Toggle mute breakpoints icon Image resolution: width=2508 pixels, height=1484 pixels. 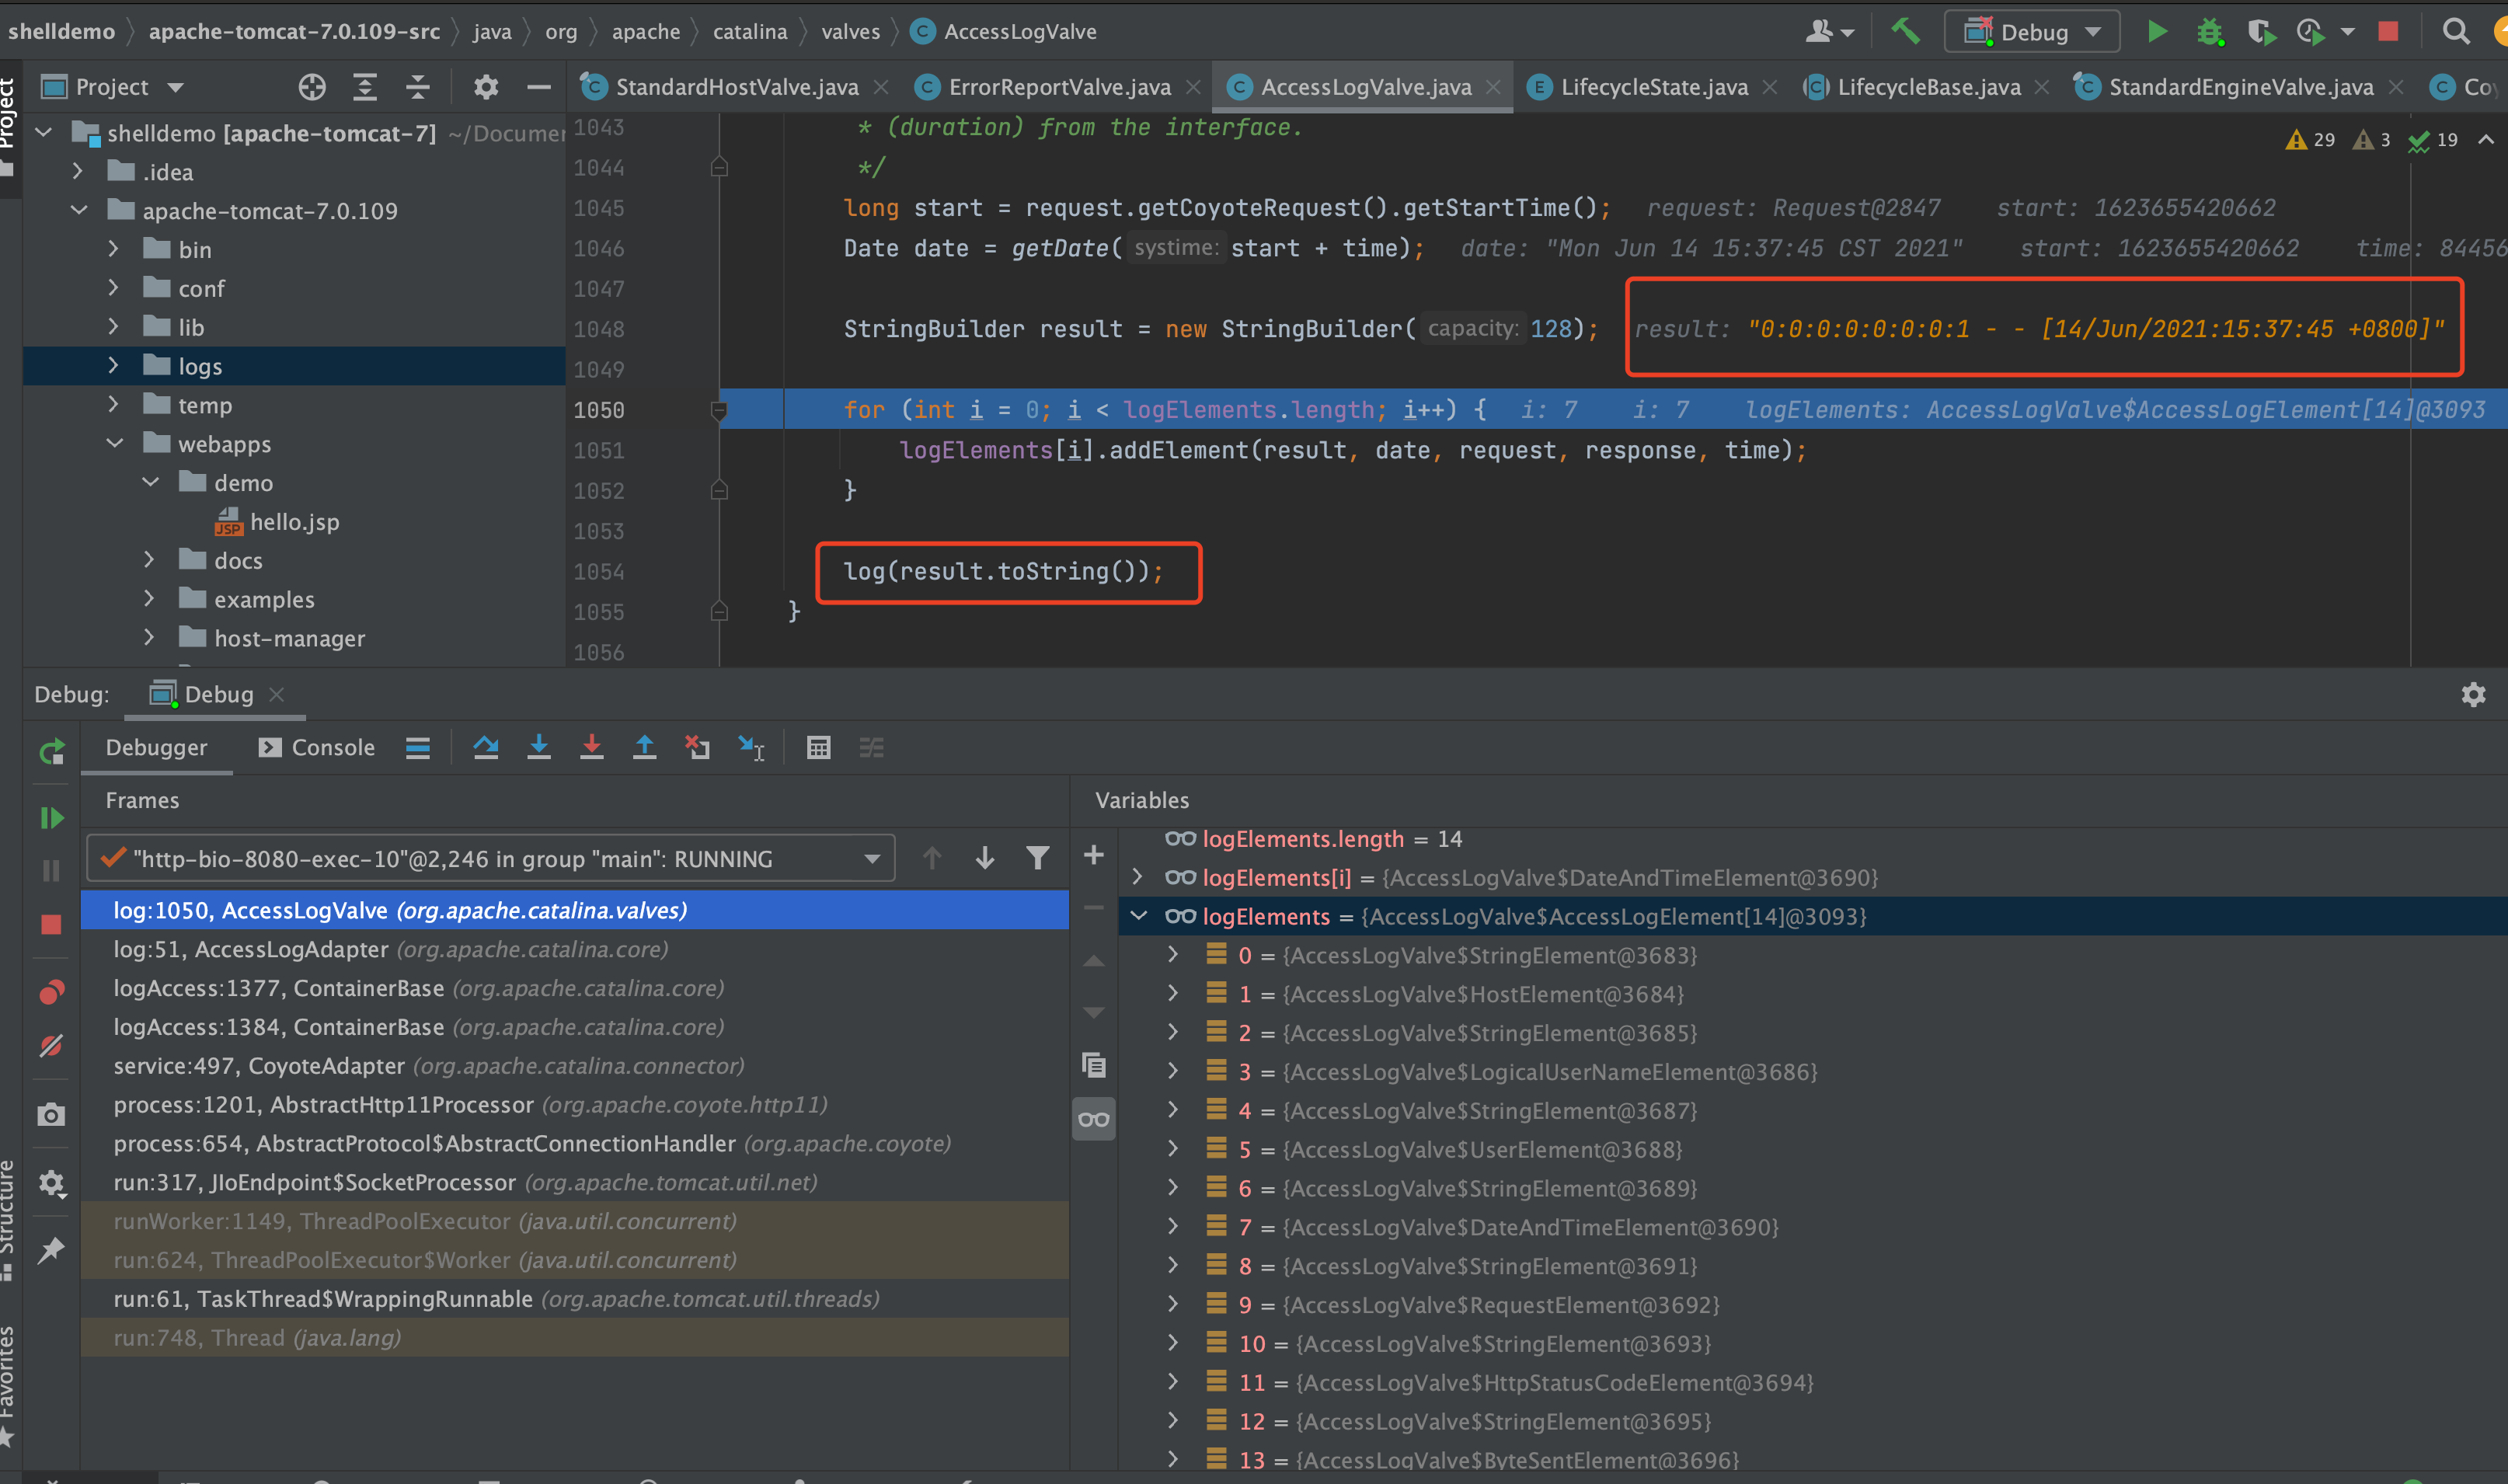pos(51,1046)
